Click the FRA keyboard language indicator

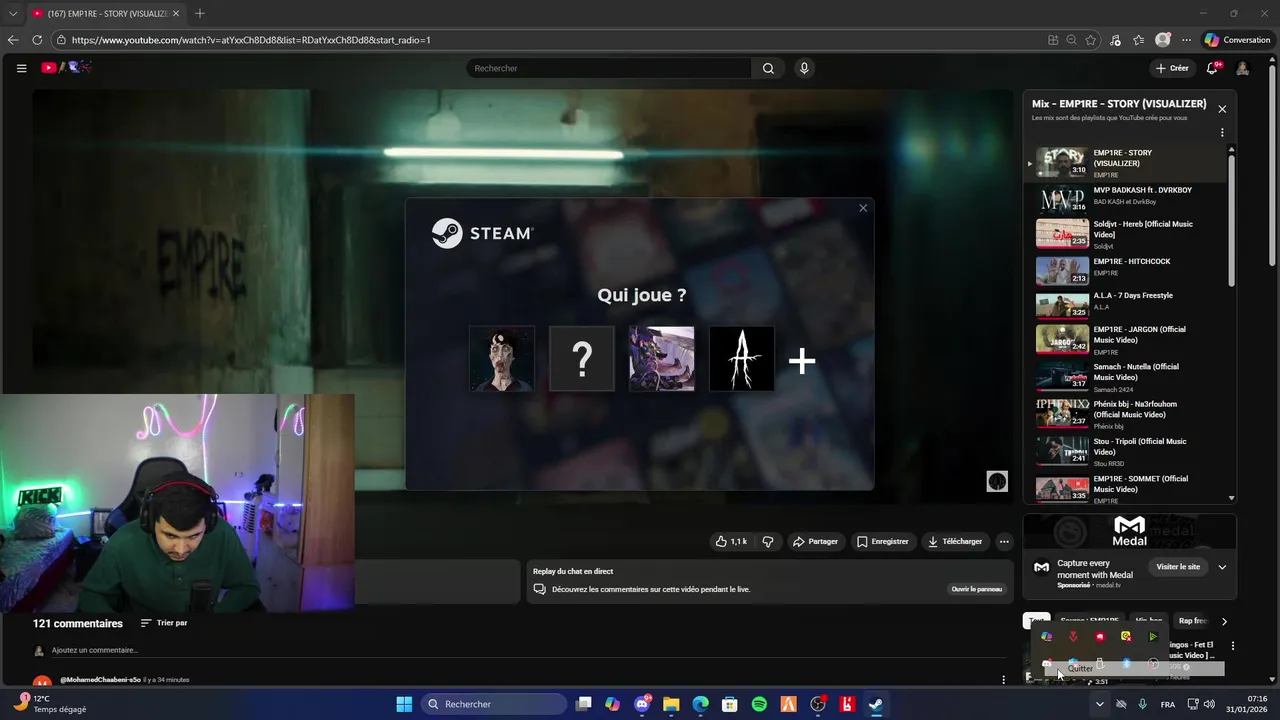coord(1168,705)
